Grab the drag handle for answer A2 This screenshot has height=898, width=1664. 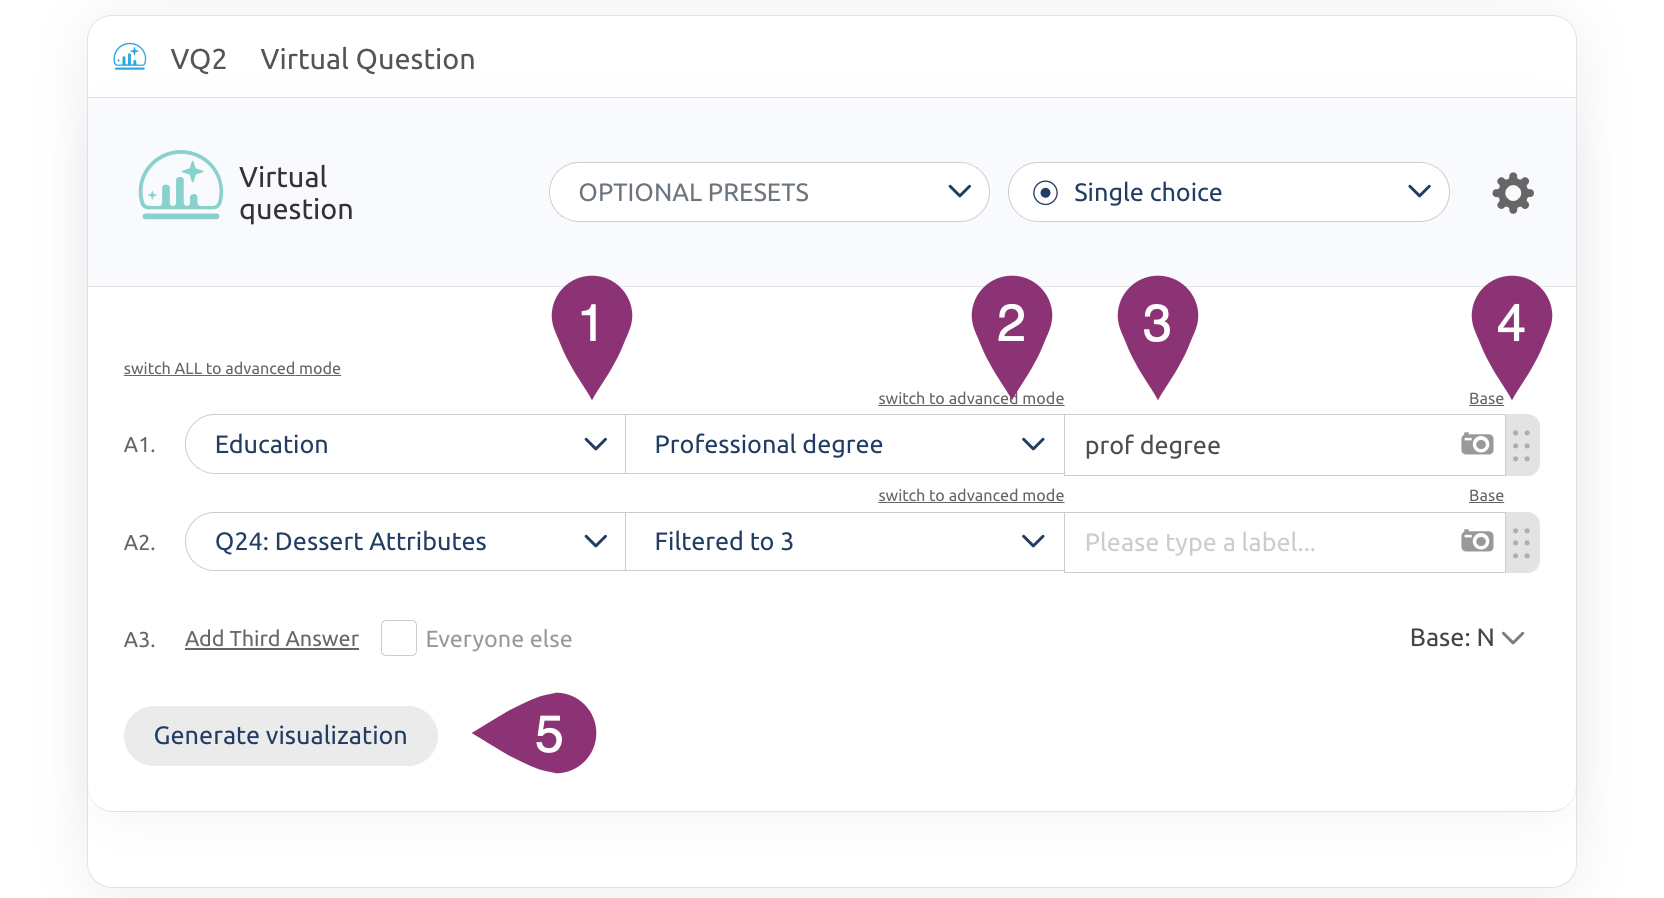[1522, 542]
